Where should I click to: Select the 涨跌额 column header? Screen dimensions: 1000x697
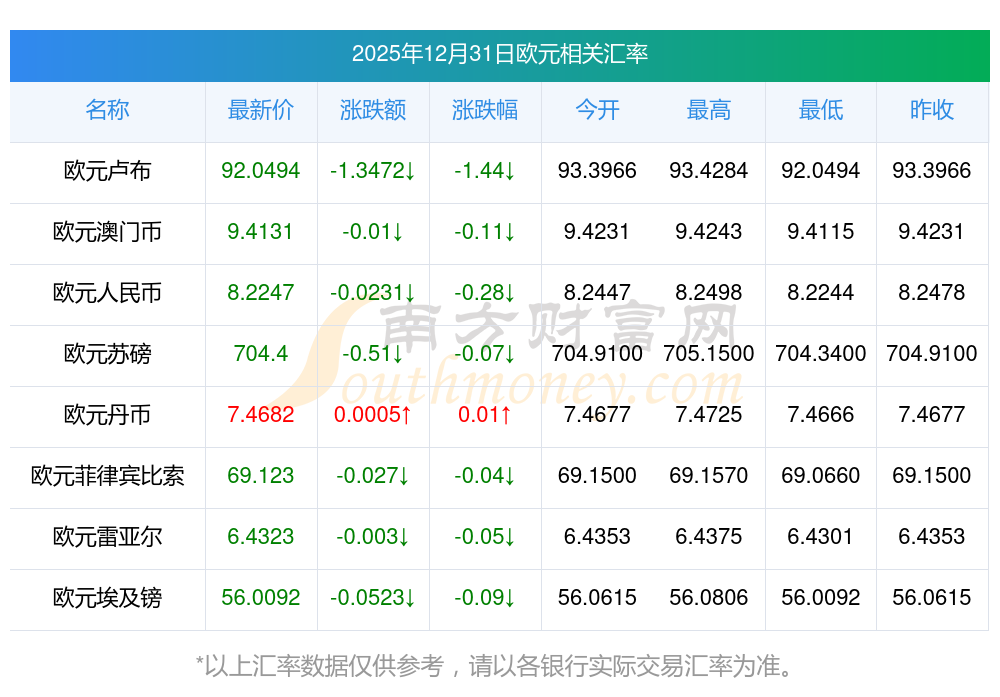(372, 110)
